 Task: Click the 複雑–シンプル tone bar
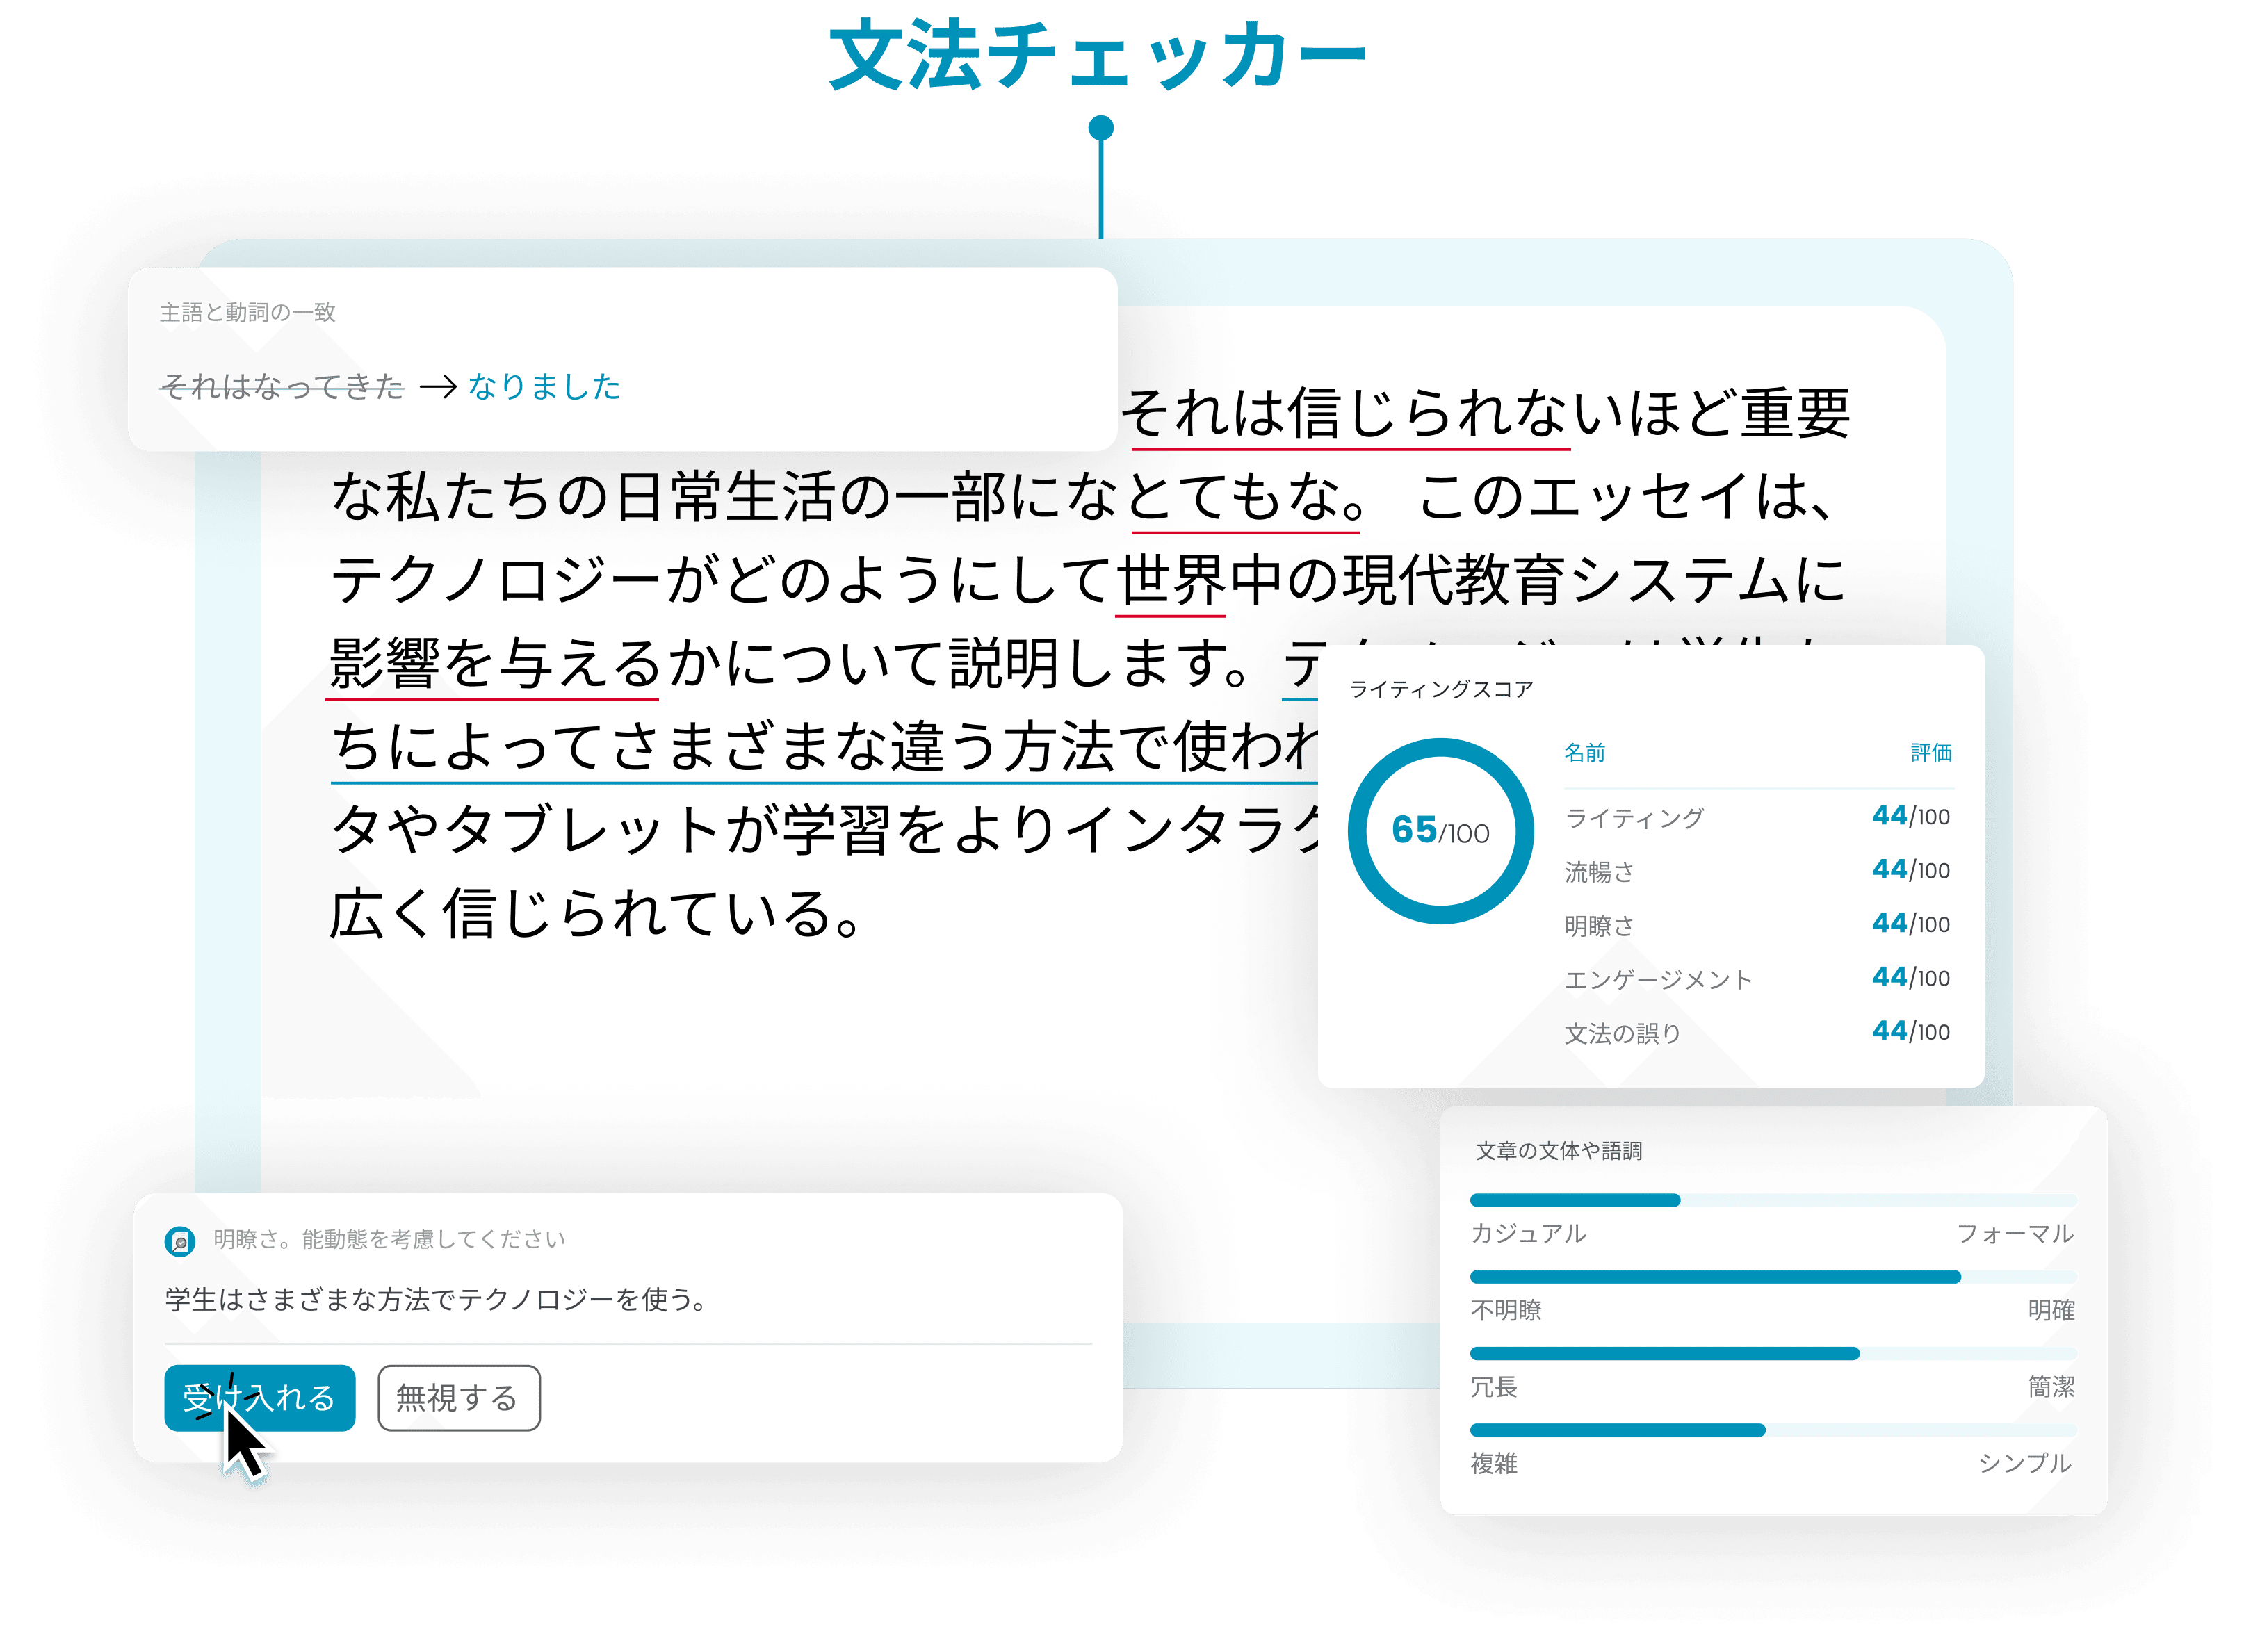pyautogui.click(x=1773, y=1431)
